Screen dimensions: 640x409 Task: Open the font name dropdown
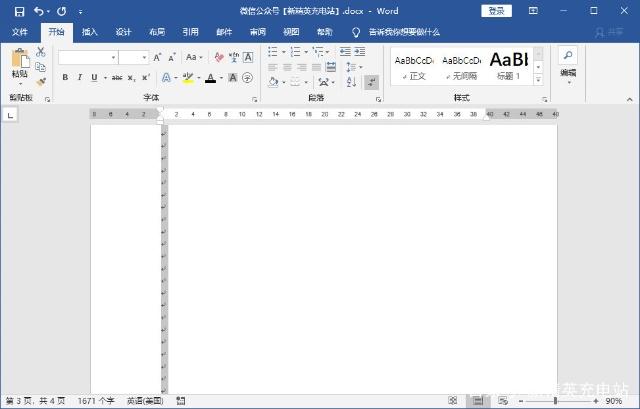coord(113,58)
